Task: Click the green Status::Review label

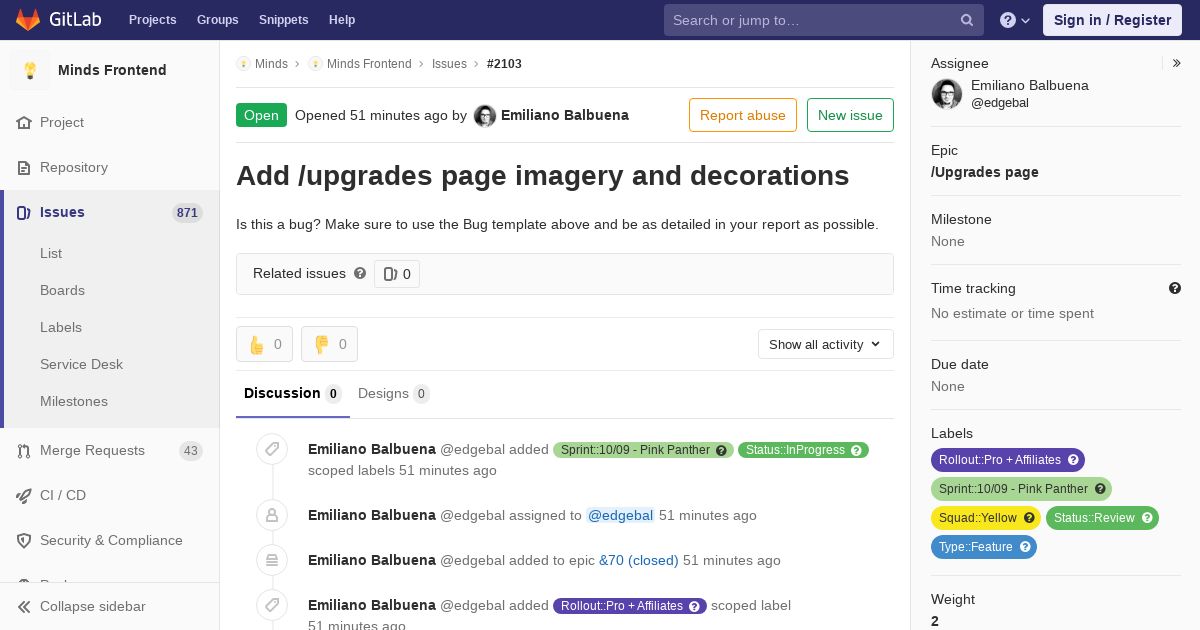Action: pos(1102,518)
